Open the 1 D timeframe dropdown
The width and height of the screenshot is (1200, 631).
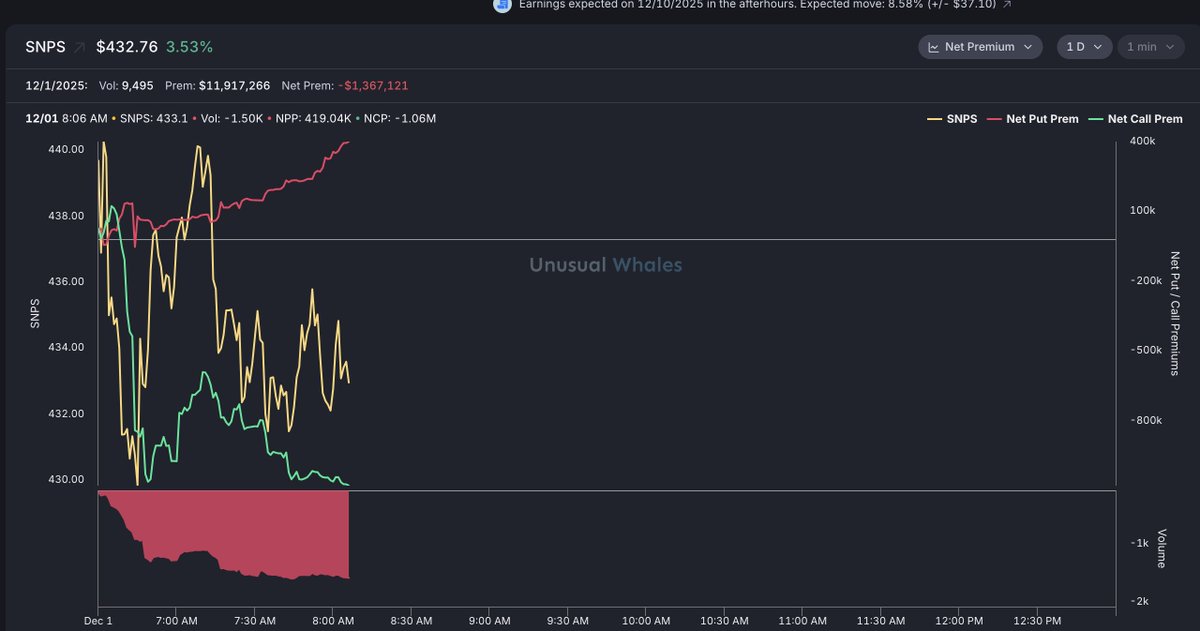1083,47
